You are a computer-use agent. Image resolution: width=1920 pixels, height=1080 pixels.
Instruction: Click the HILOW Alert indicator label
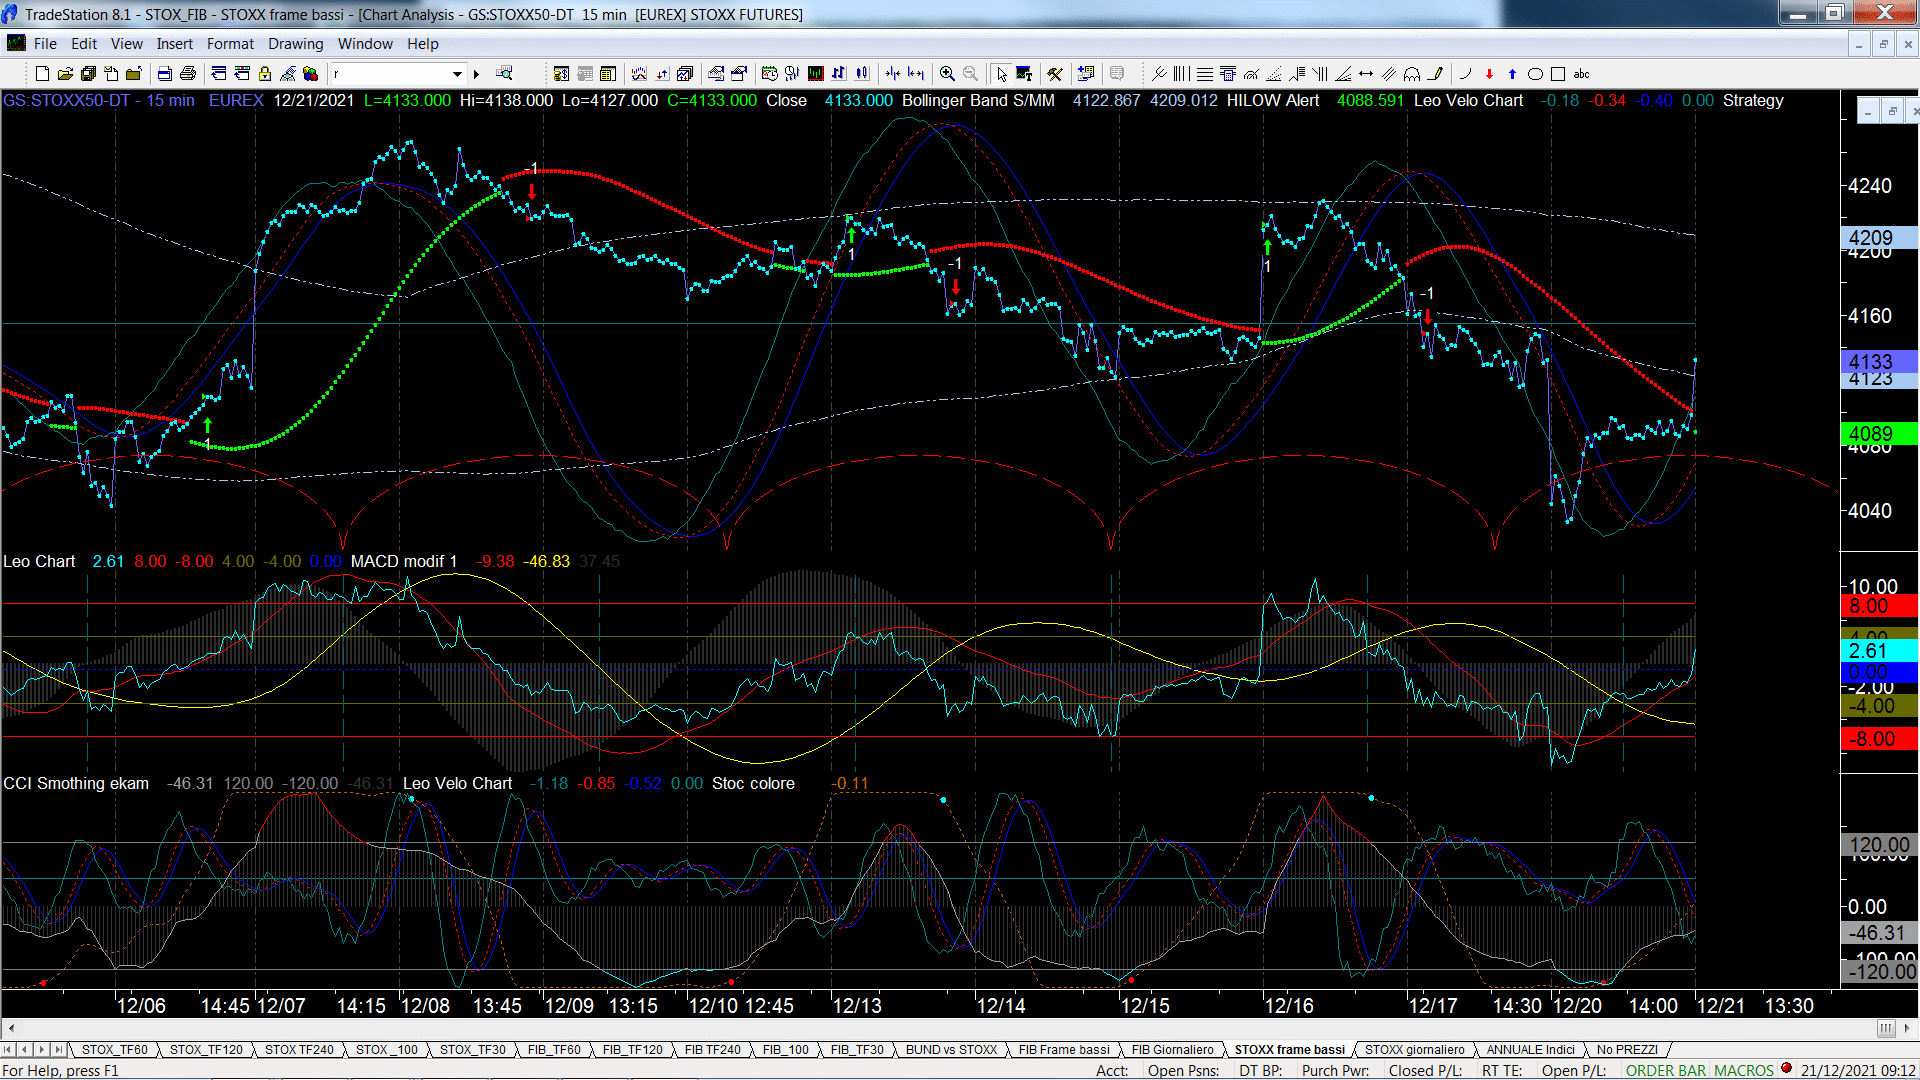(1273, 100)
